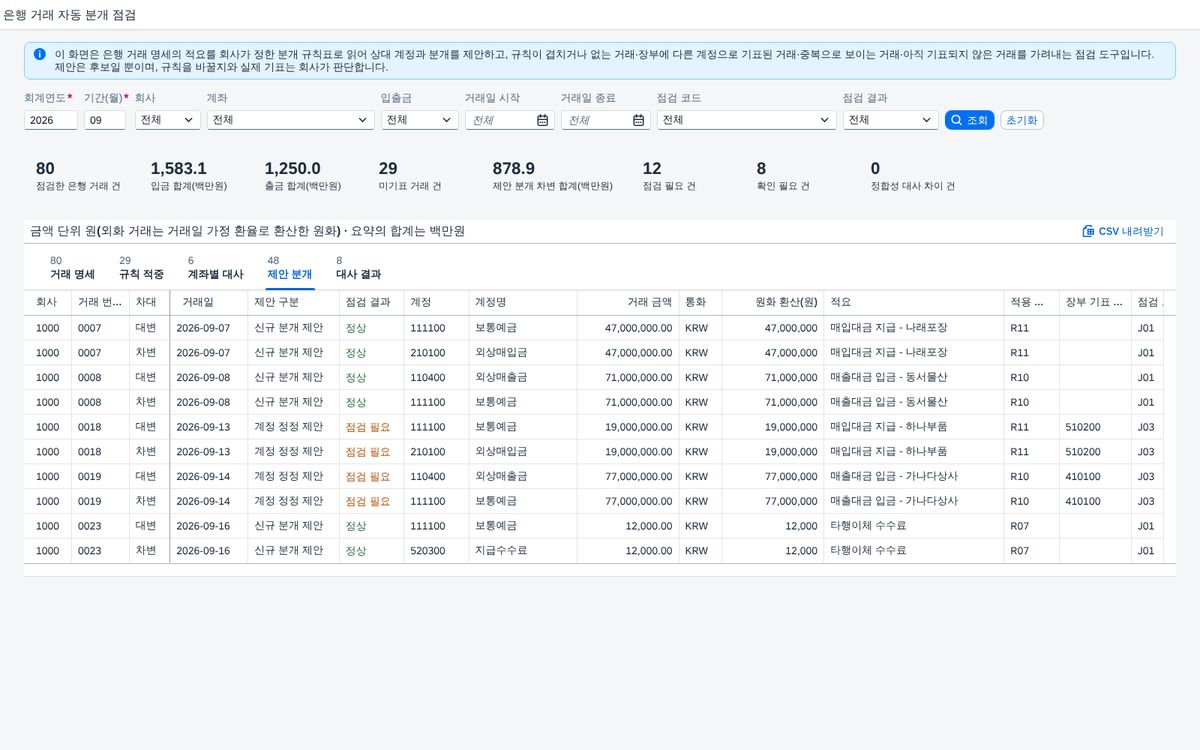
Task: Open calendar picker for 거래일 종료
Action: tap(638, 120)
